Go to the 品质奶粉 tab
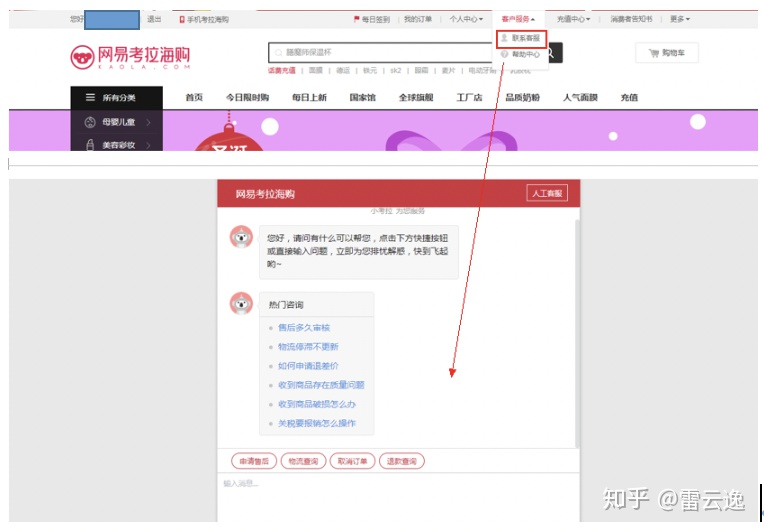 coord(522,97)
